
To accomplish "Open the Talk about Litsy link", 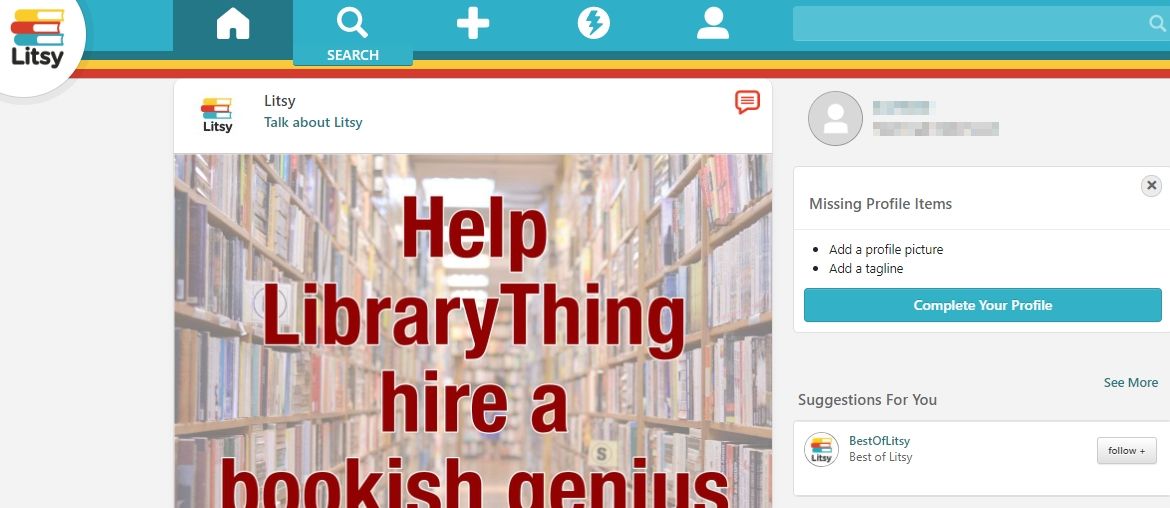I will click(x=313, y=122).
